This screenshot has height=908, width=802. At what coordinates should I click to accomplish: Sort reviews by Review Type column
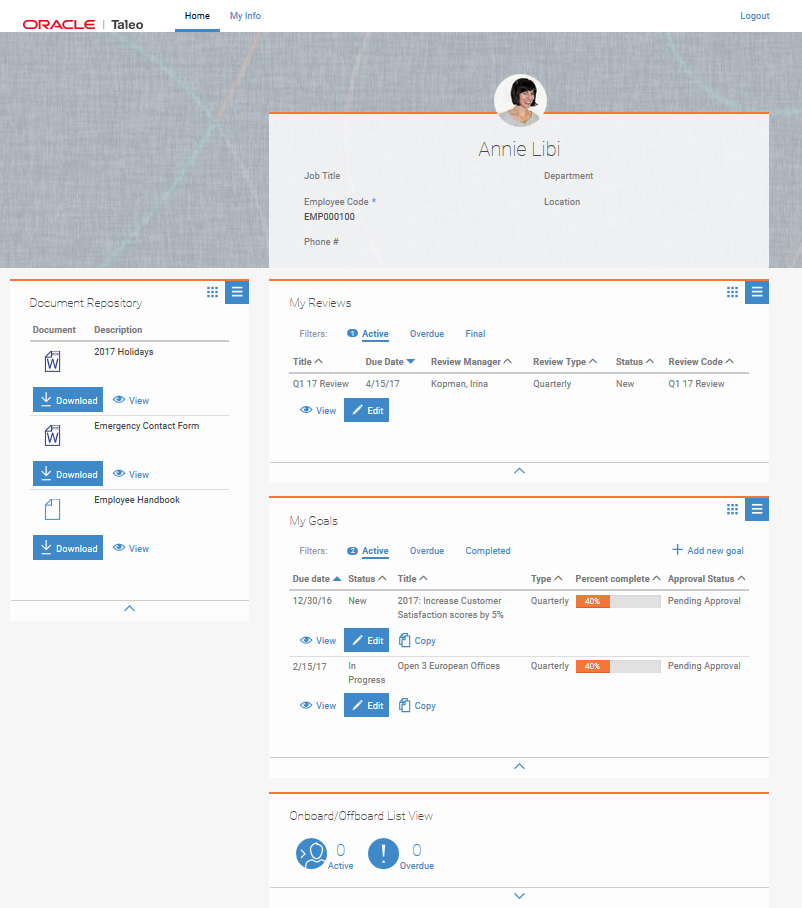pyautogui.click(x=565, y=361)
